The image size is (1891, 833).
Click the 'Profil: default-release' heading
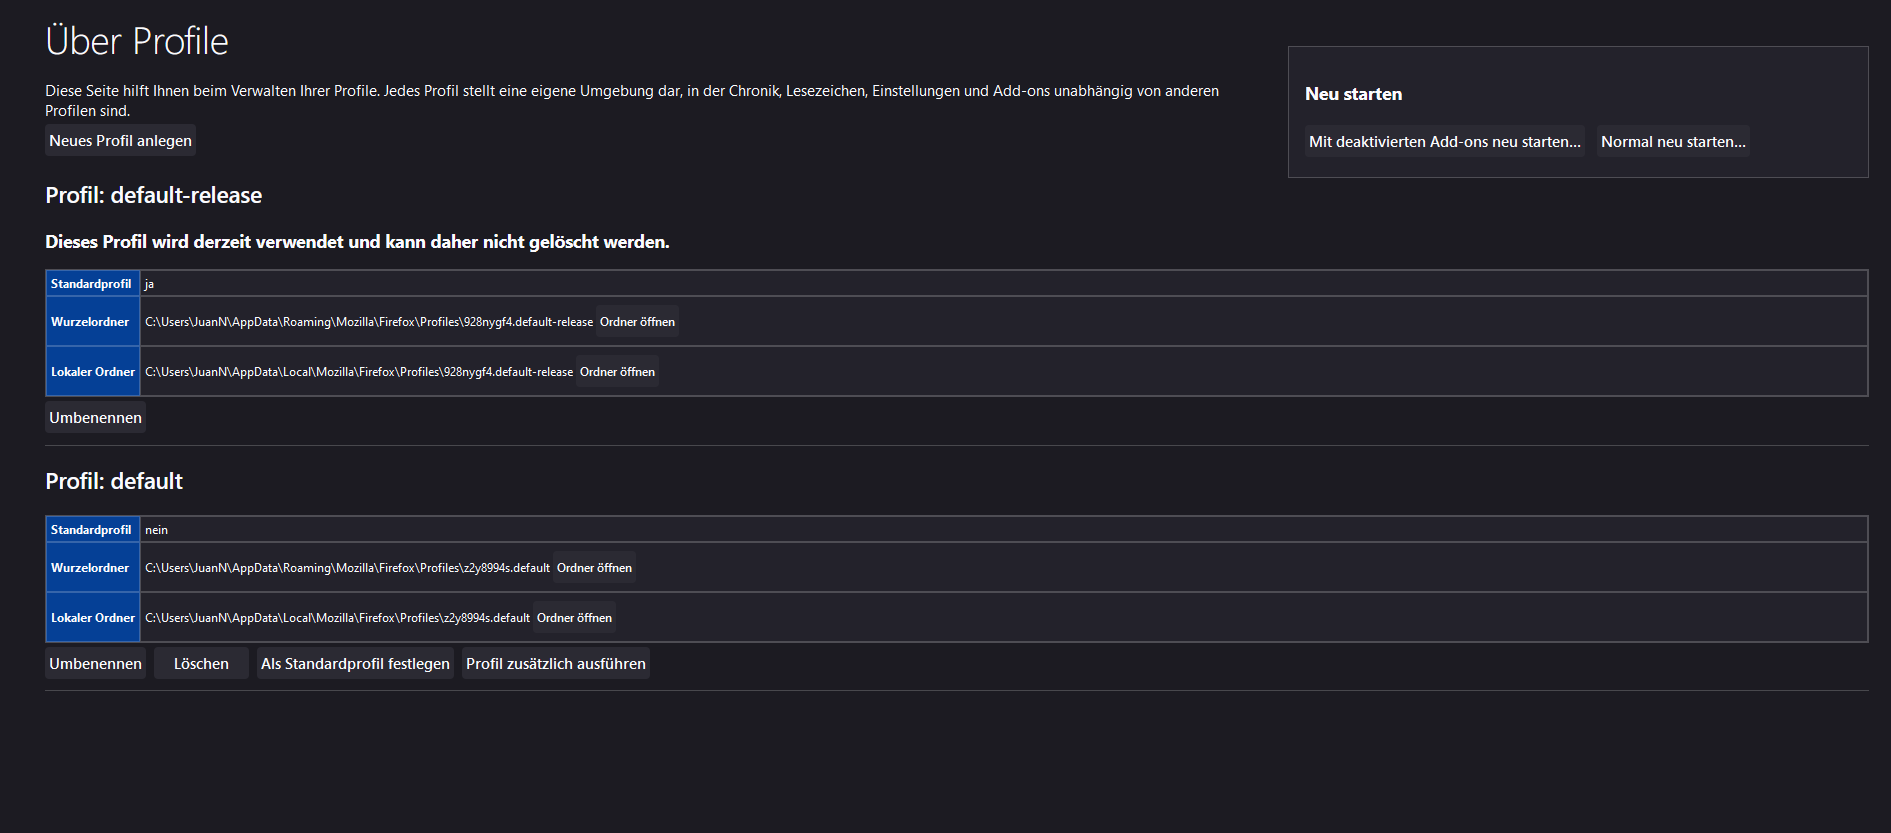coord(153,196)
